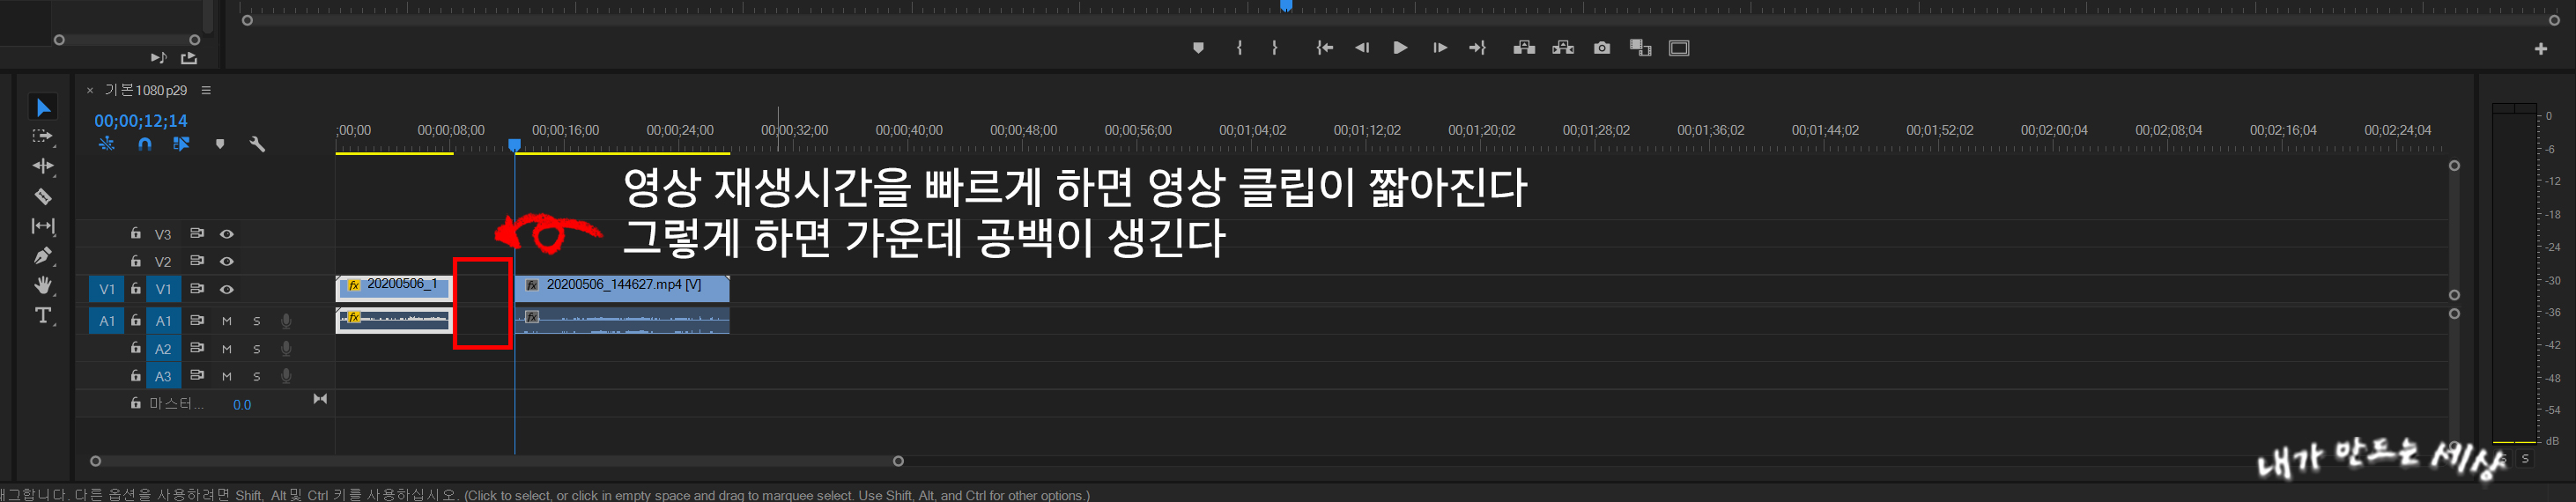Viewport: 2576px width, 502px height.
Task: Select the Track Select Forward tool
Action: (43, 136)
